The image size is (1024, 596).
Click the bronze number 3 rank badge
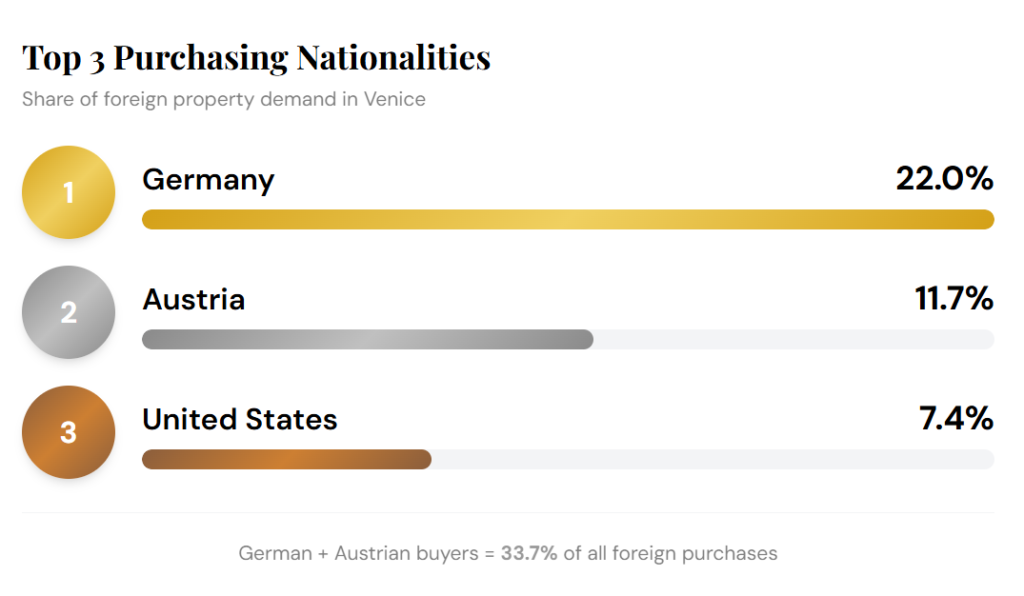click(x=68, y=432)
